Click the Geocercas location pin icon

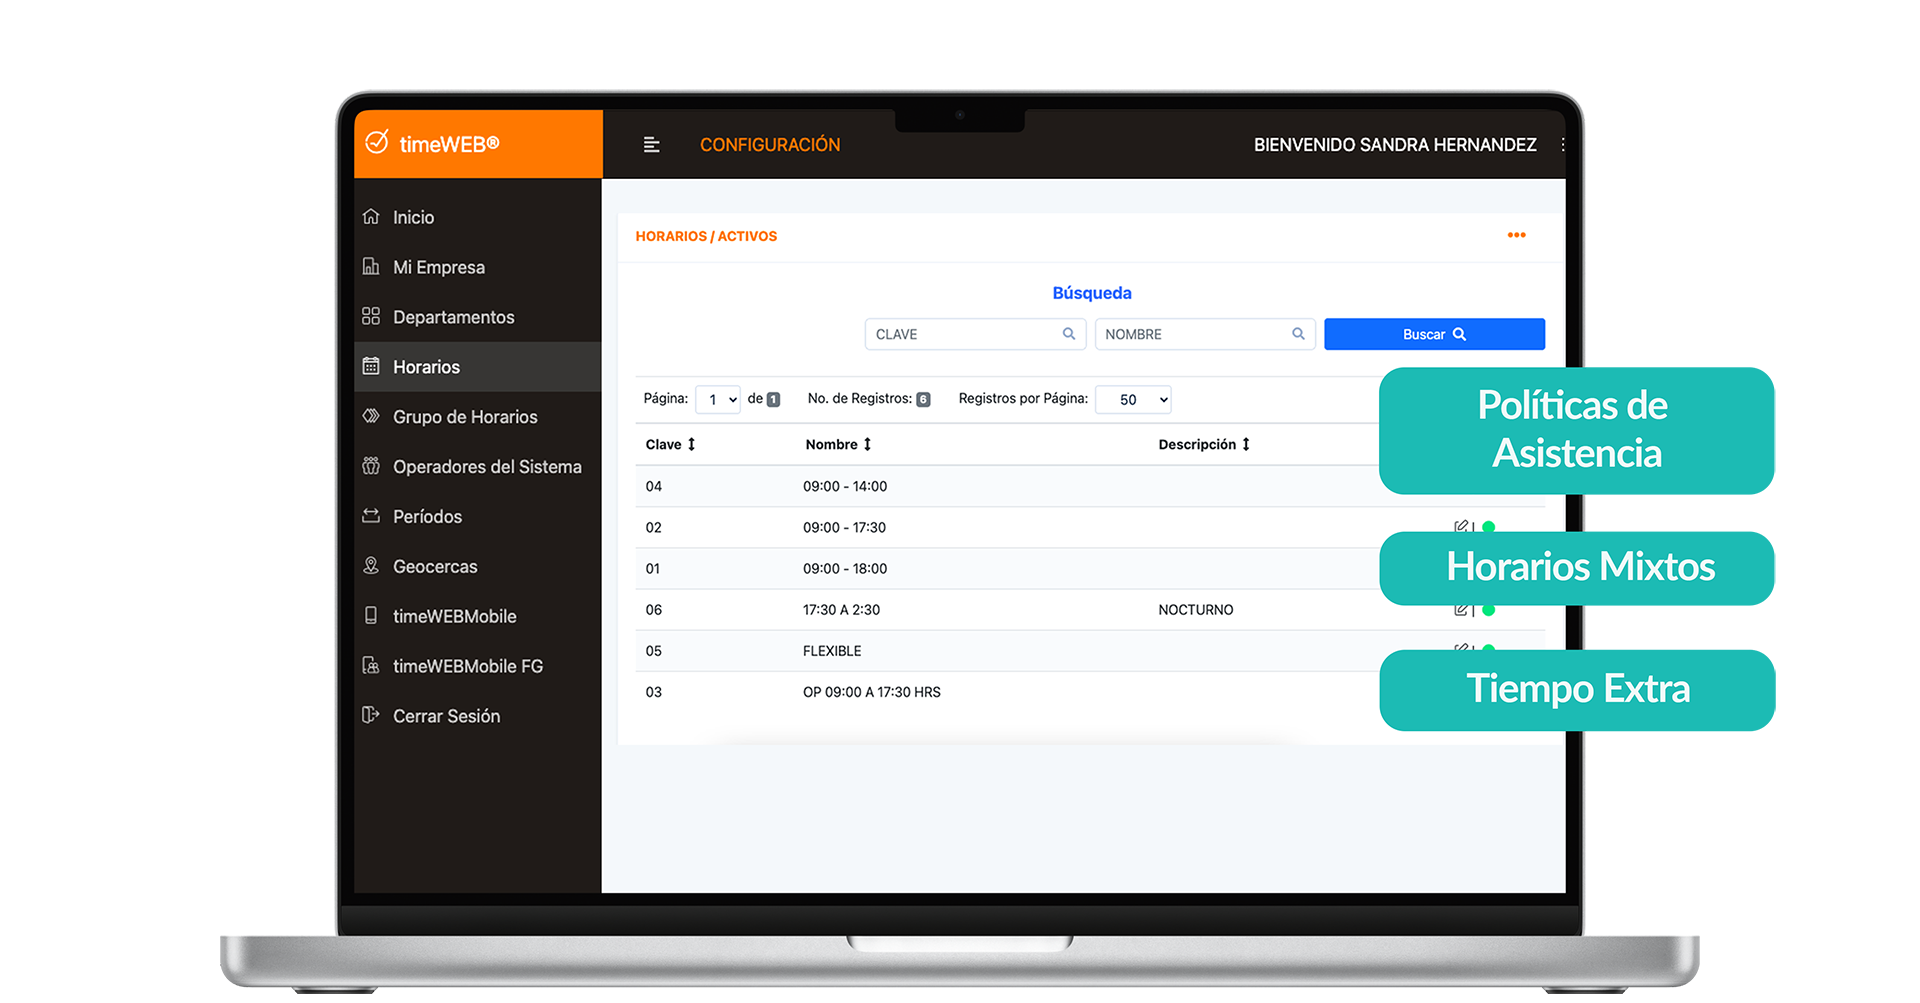(371, 566)
